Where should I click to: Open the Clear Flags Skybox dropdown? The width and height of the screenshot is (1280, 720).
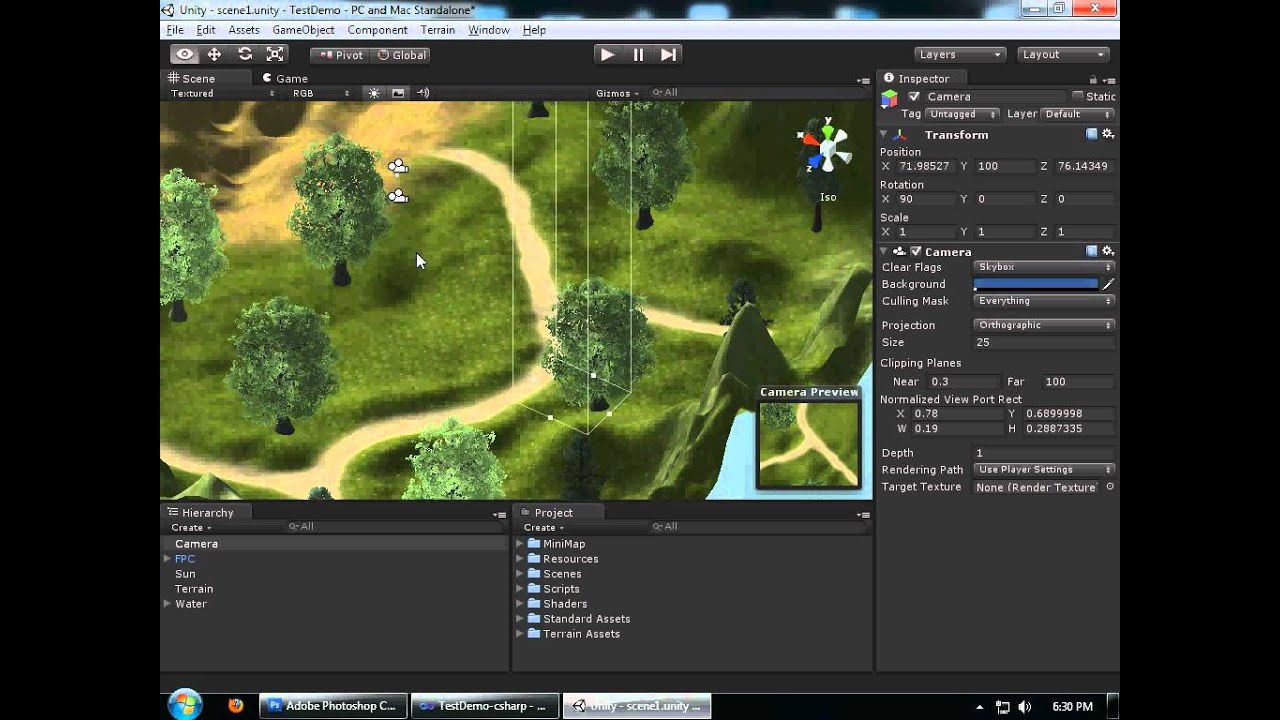point(1043,268)
